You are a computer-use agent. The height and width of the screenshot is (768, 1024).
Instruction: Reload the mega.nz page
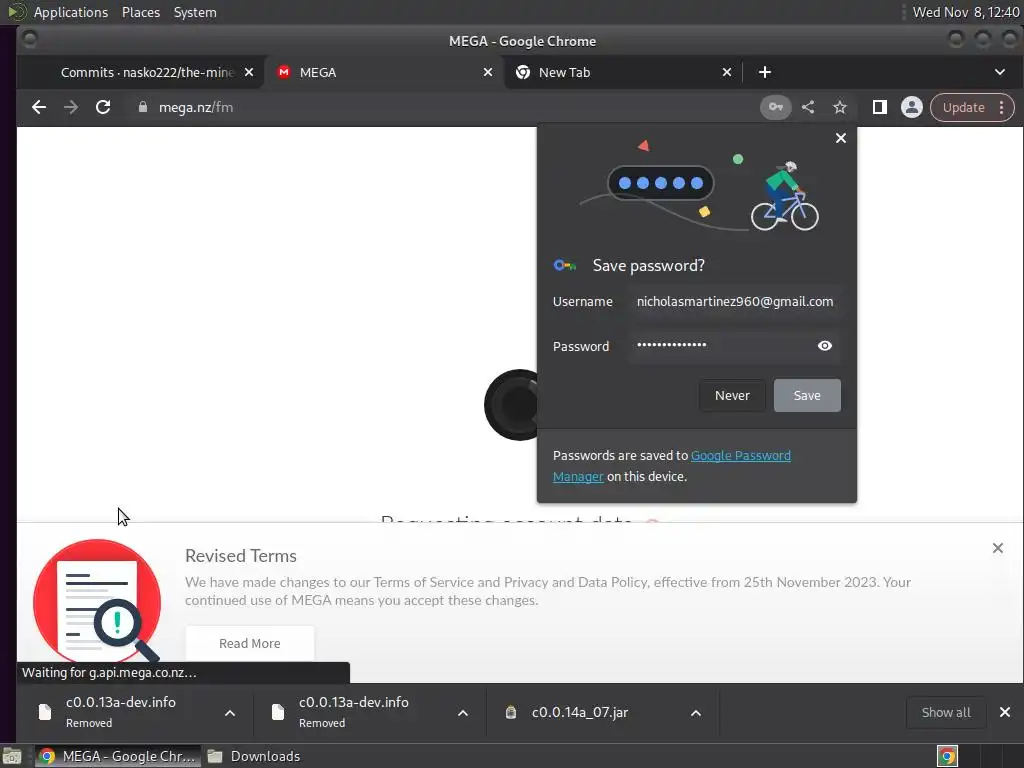coord(103,108)
